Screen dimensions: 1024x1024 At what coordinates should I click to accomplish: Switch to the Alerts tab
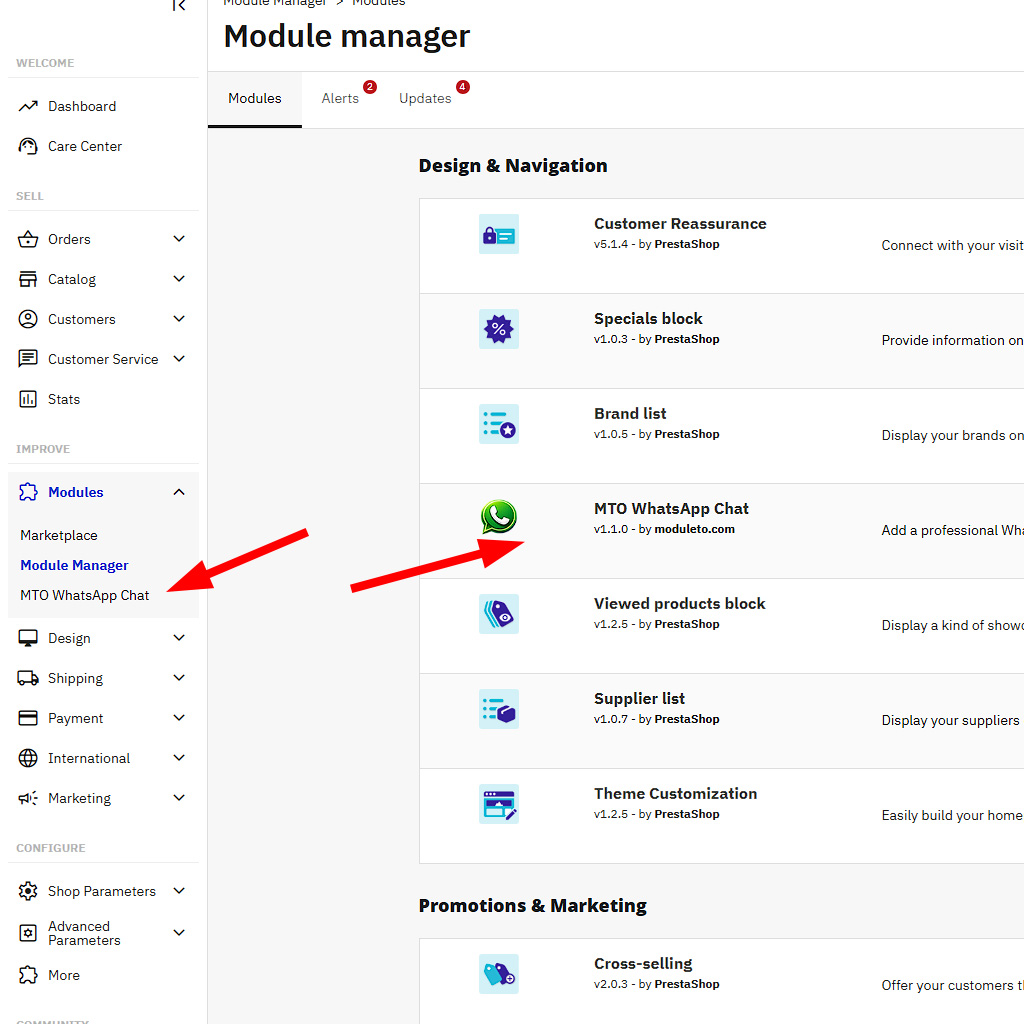340,98
